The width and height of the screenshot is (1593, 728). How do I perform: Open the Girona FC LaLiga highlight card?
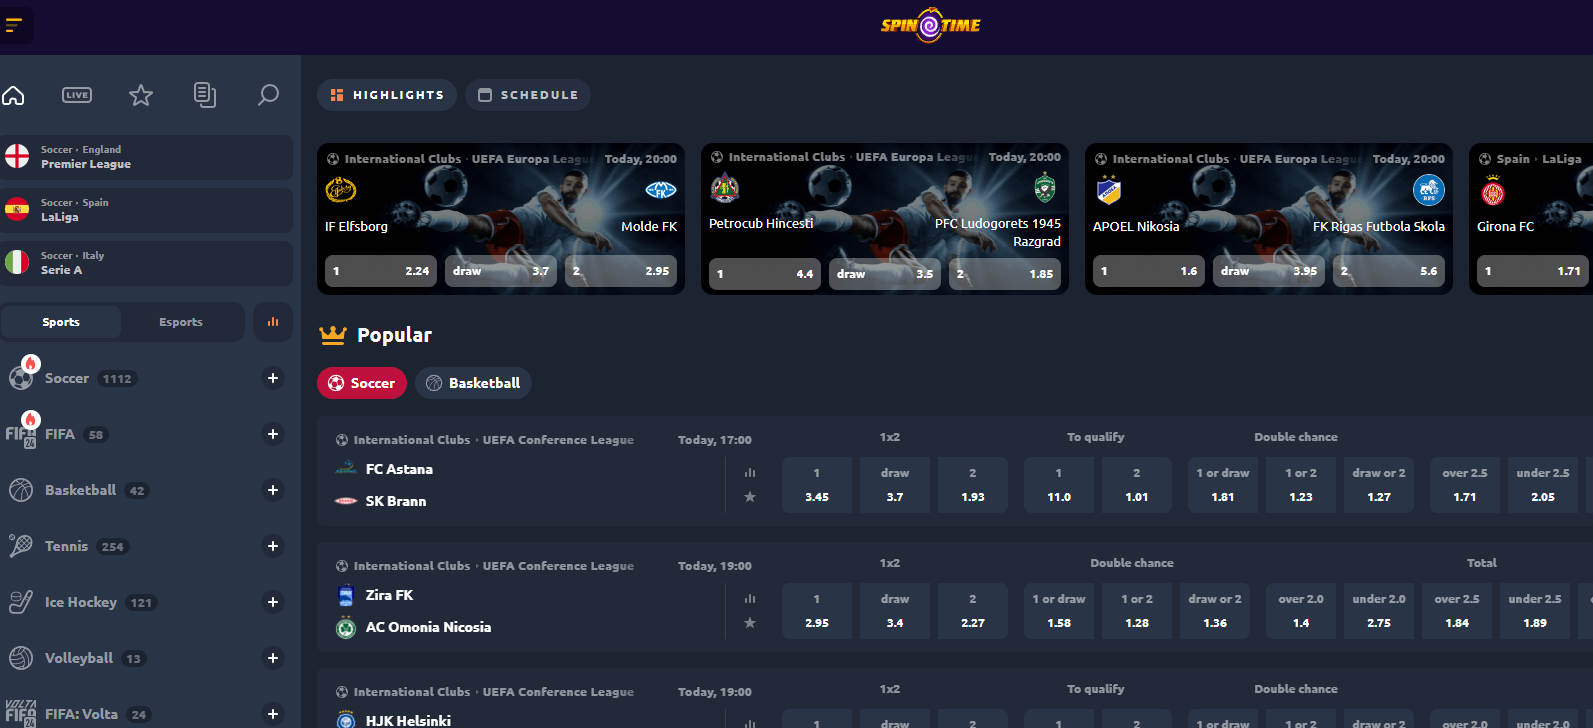click(1531, 219)
